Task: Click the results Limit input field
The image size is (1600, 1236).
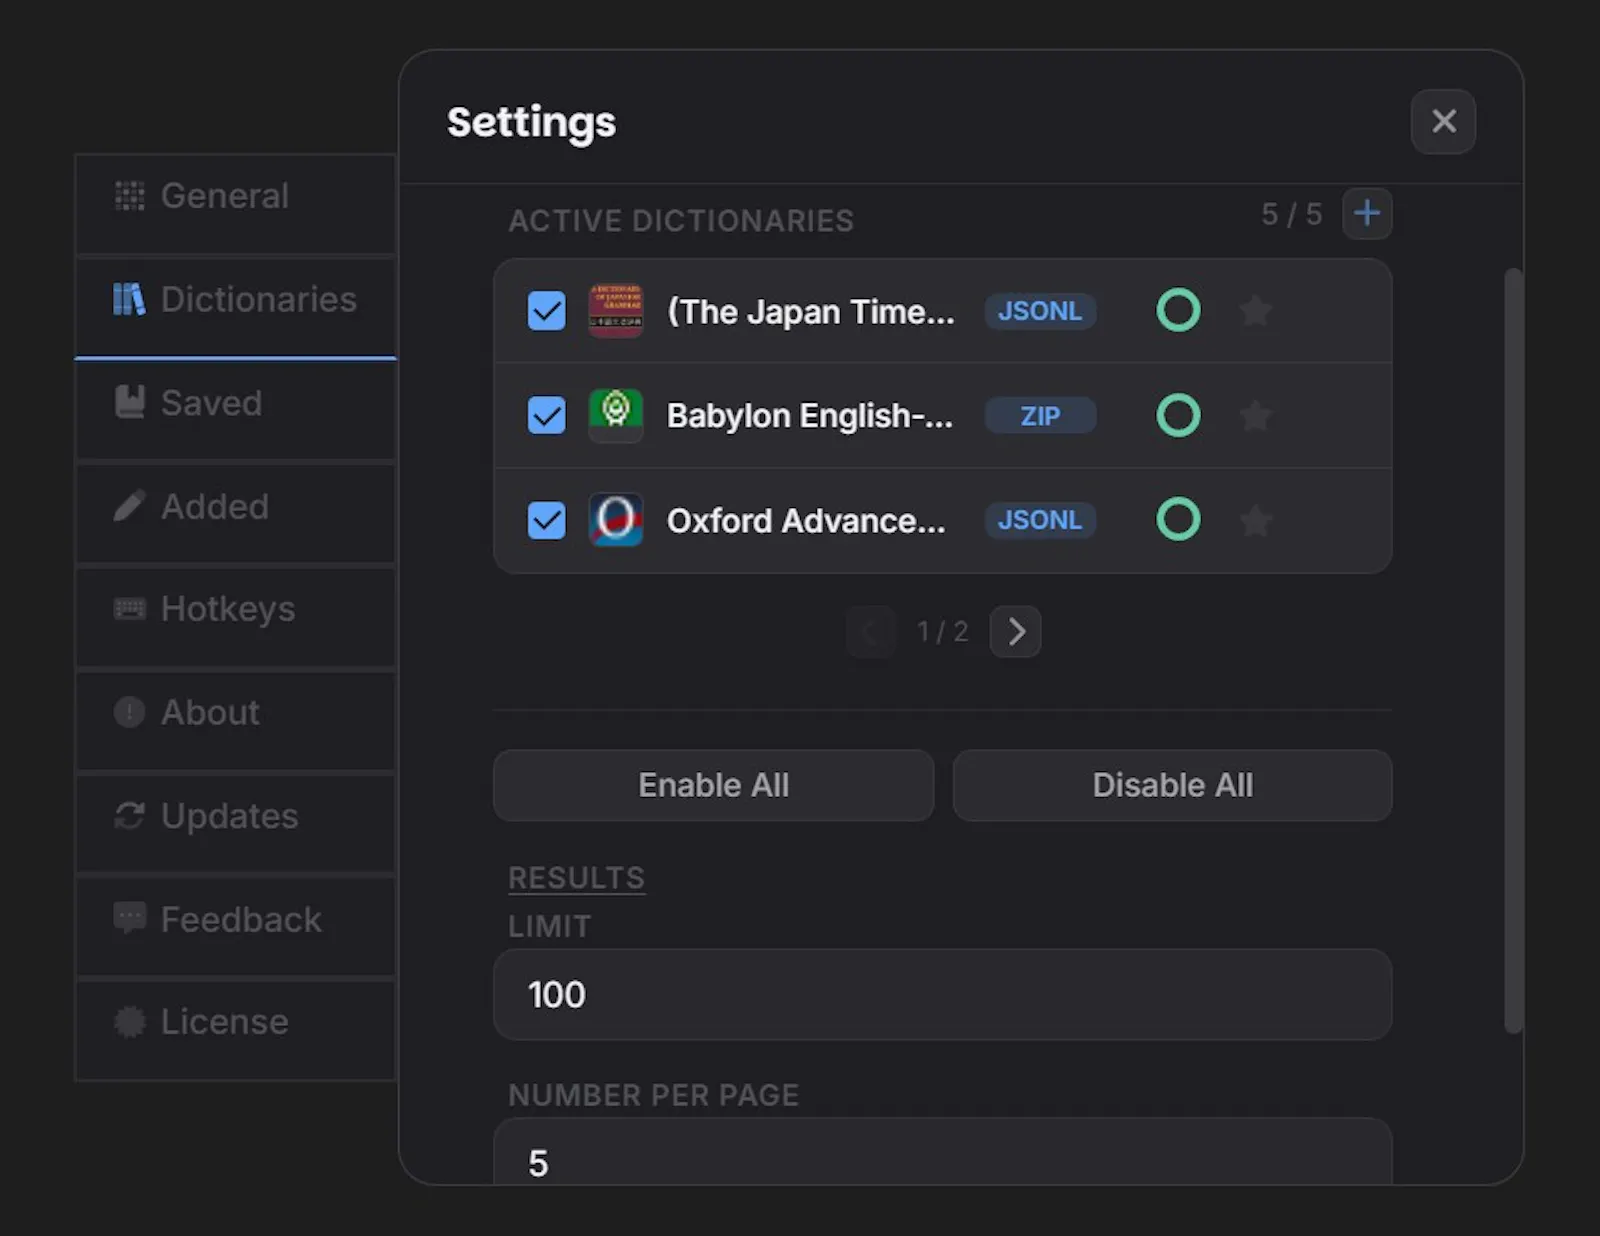Action: pos(943,995)
